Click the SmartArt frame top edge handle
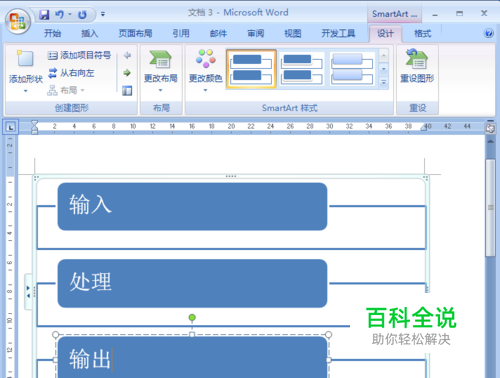This screenshot has width=500, height=378. [x=231, y=176]
